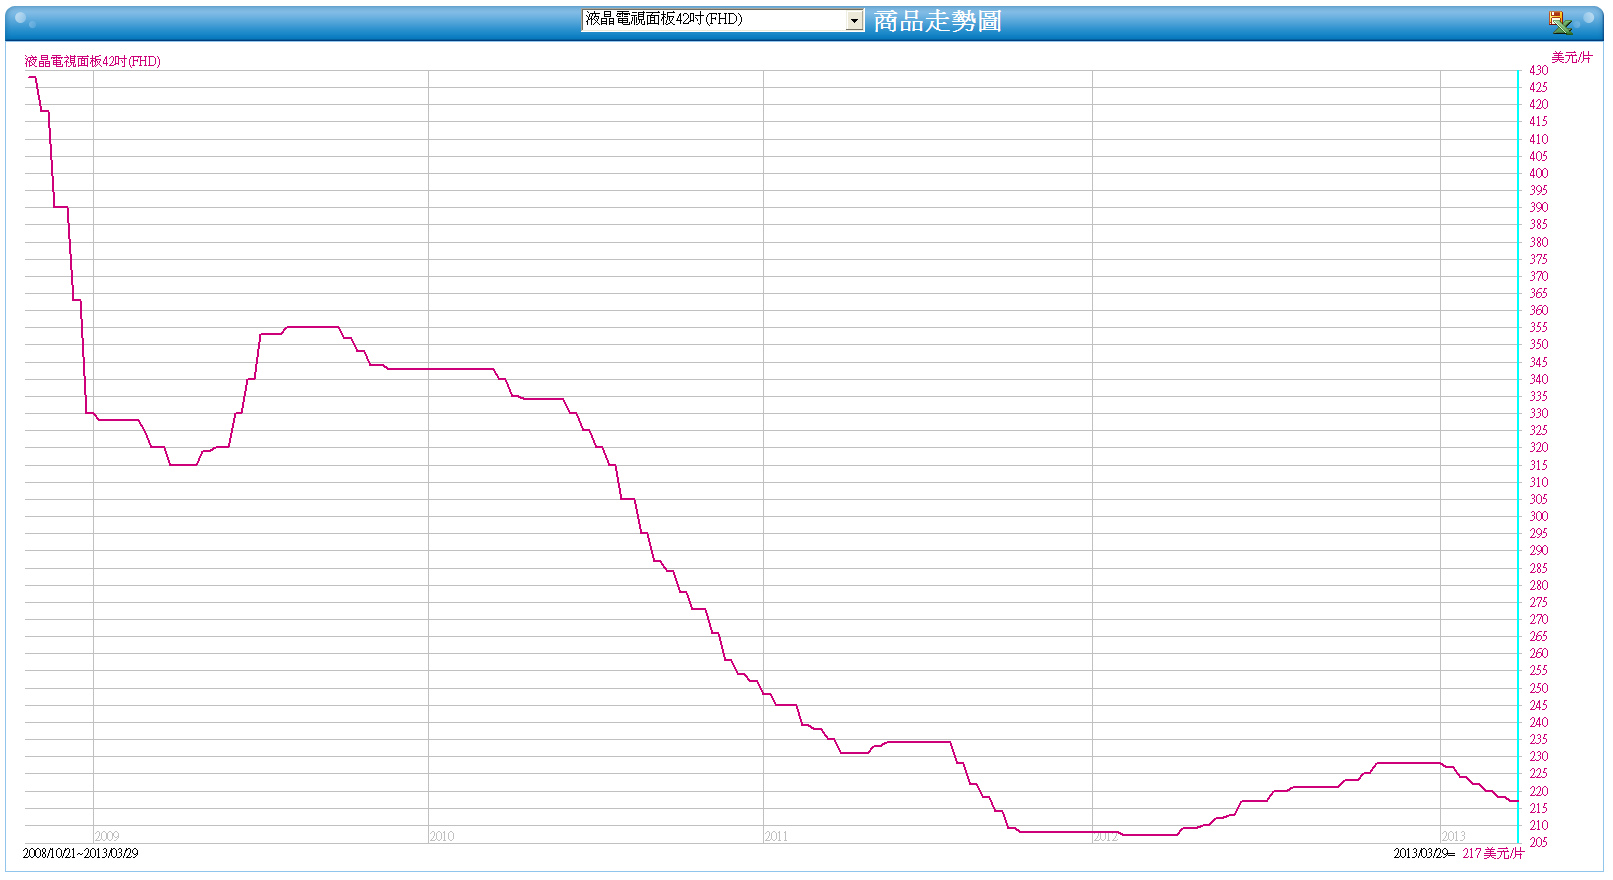The height and width of the screenshot is (880, 1613).
Task: Click the 2010 year marker on x-axis
Action: coord(442,836)
